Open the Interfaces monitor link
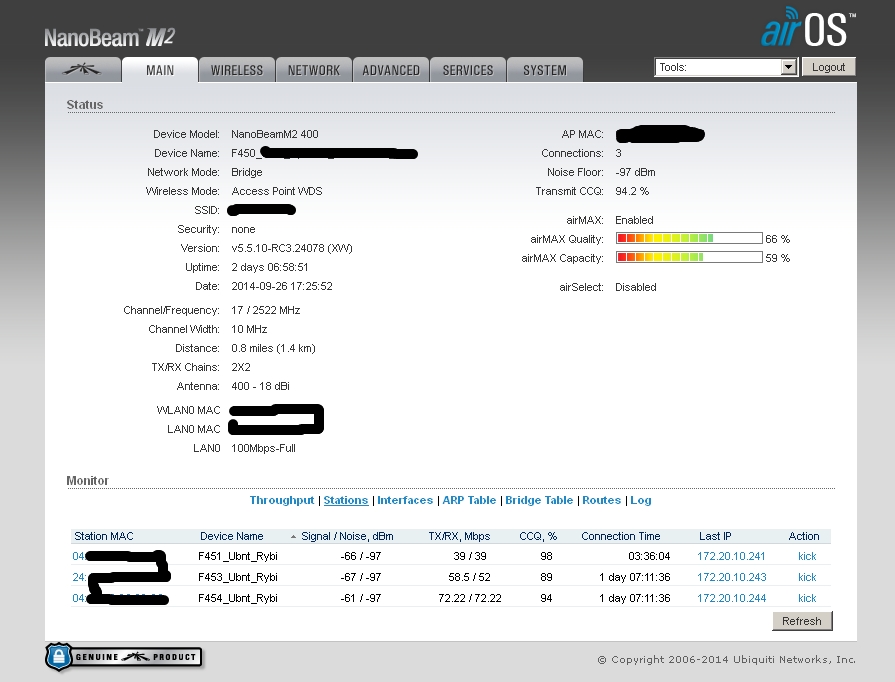Screen dimensions: 895x682 coord(405,500)
